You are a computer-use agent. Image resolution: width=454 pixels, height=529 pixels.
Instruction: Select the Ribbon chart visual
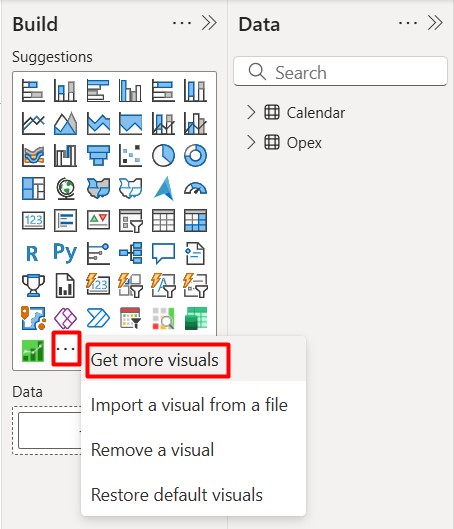[33, 156]
